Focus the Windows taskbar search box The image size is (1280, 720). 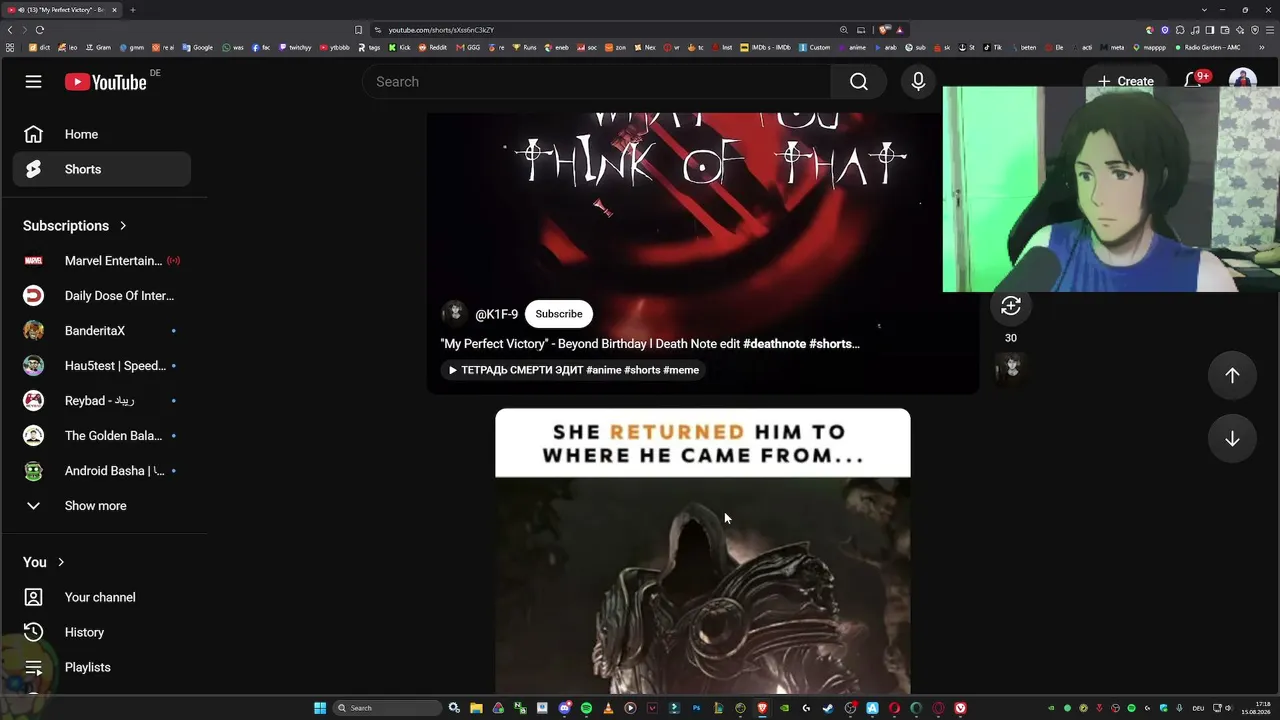(x=388, y=708)
